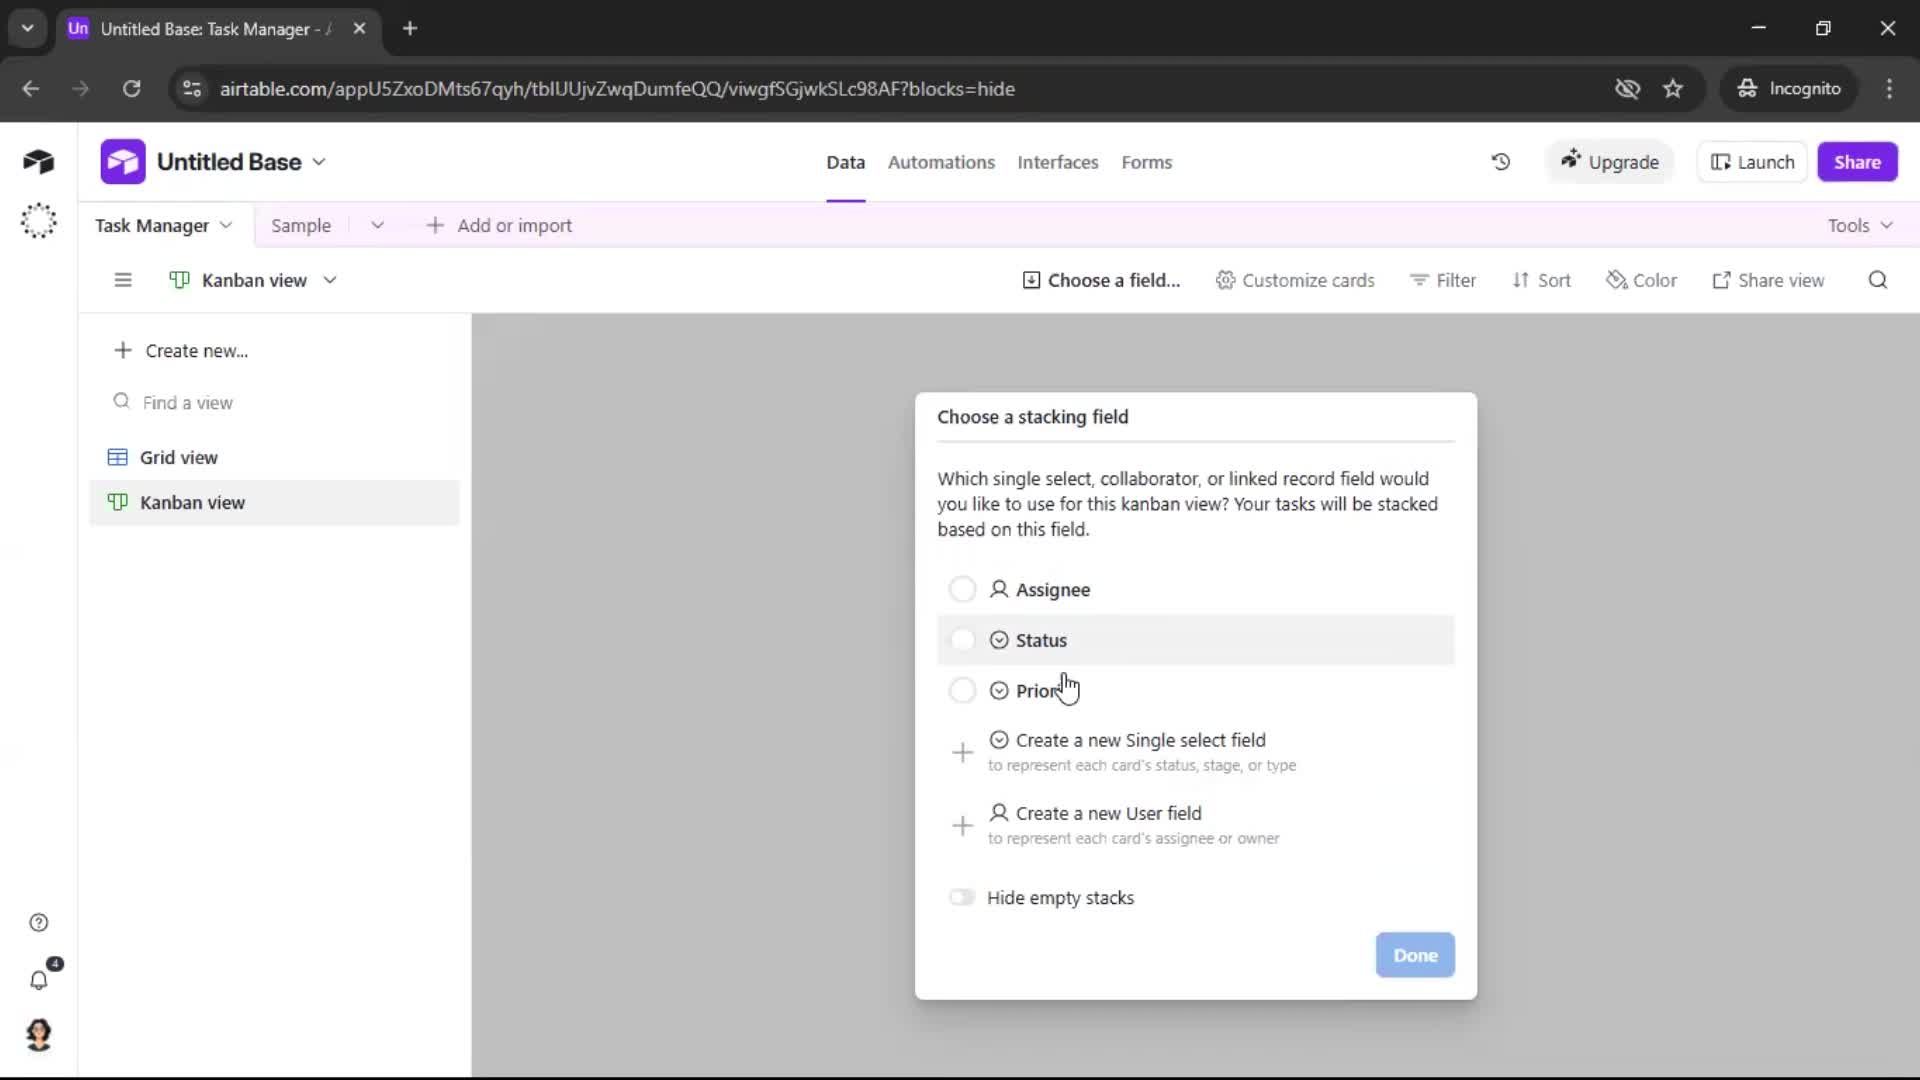Image resolution: width=1920 pixels, height=1080 pixels.
Task: Select Grid view in the views list
Action: (x=274, y=457)
